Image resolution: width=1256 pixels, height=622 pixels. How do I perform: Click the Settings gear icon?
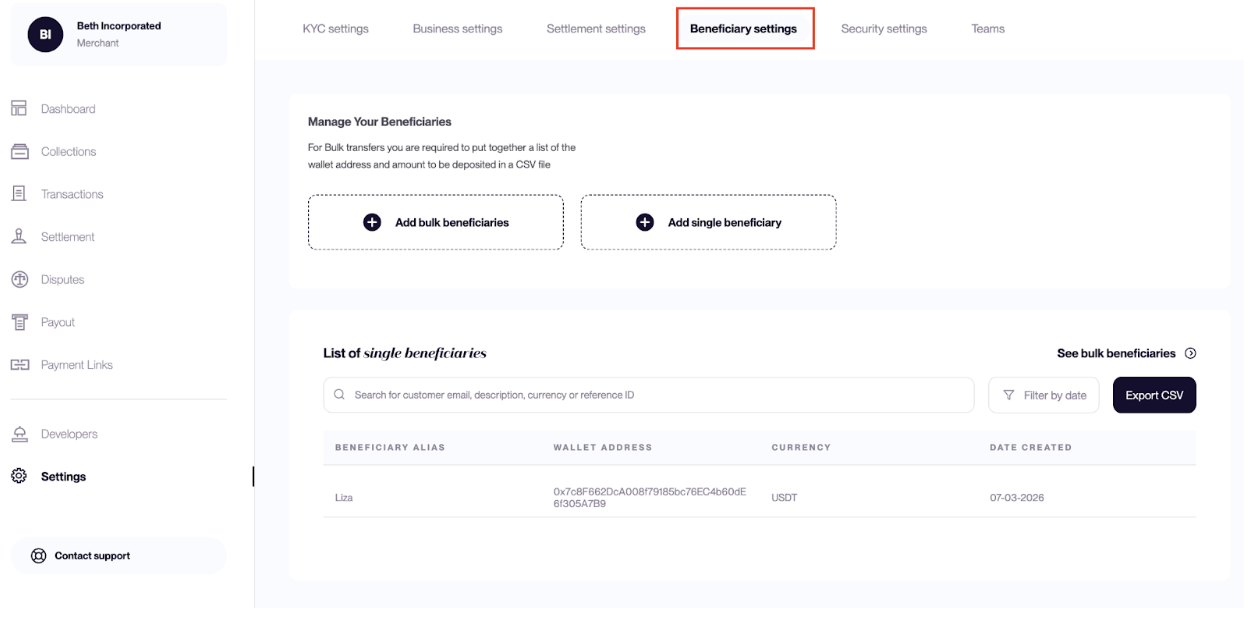pyautogui.click(x=19, y=476)
